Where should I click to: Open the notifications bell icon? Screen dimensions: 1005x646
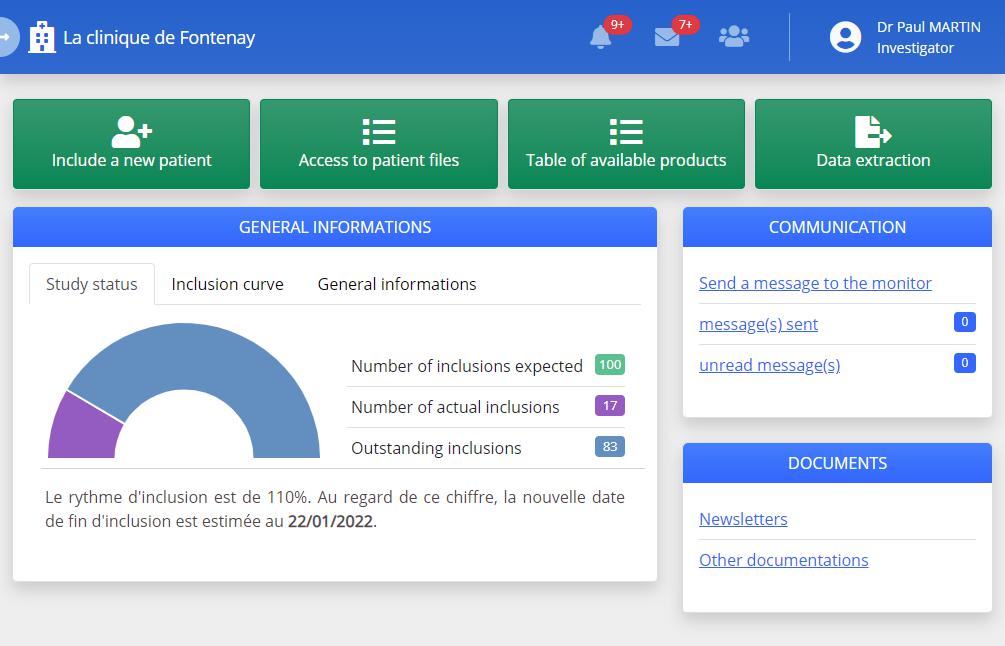(x=601, y=38)
